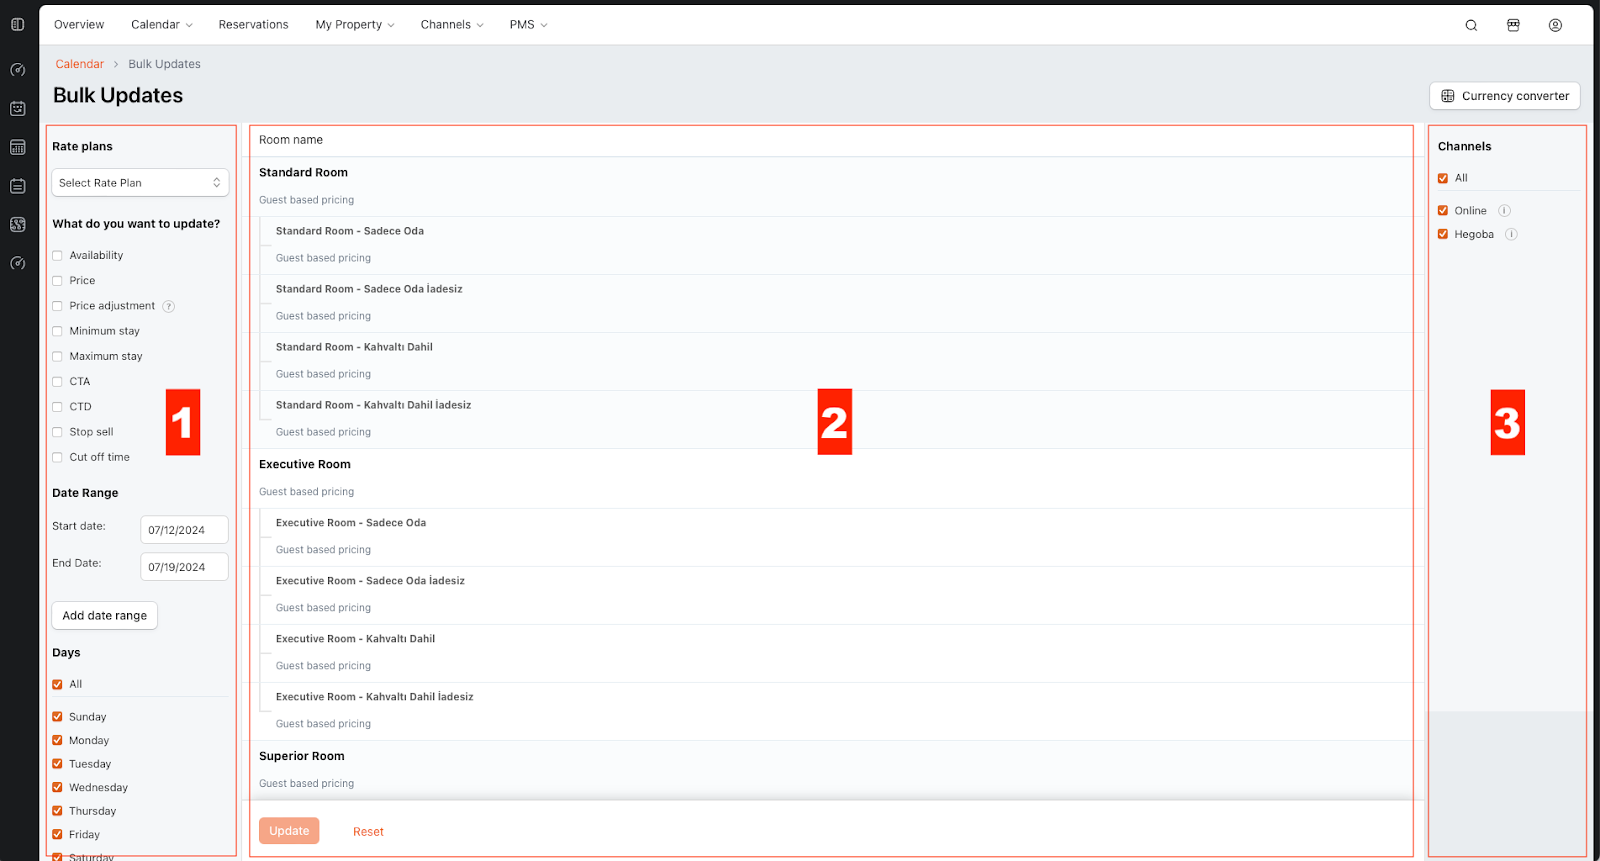Image resolution: width=1600 pixels, height=861 pixels.
Task: Open the calendar grid icon in sidebar
Action: [17, 147]
